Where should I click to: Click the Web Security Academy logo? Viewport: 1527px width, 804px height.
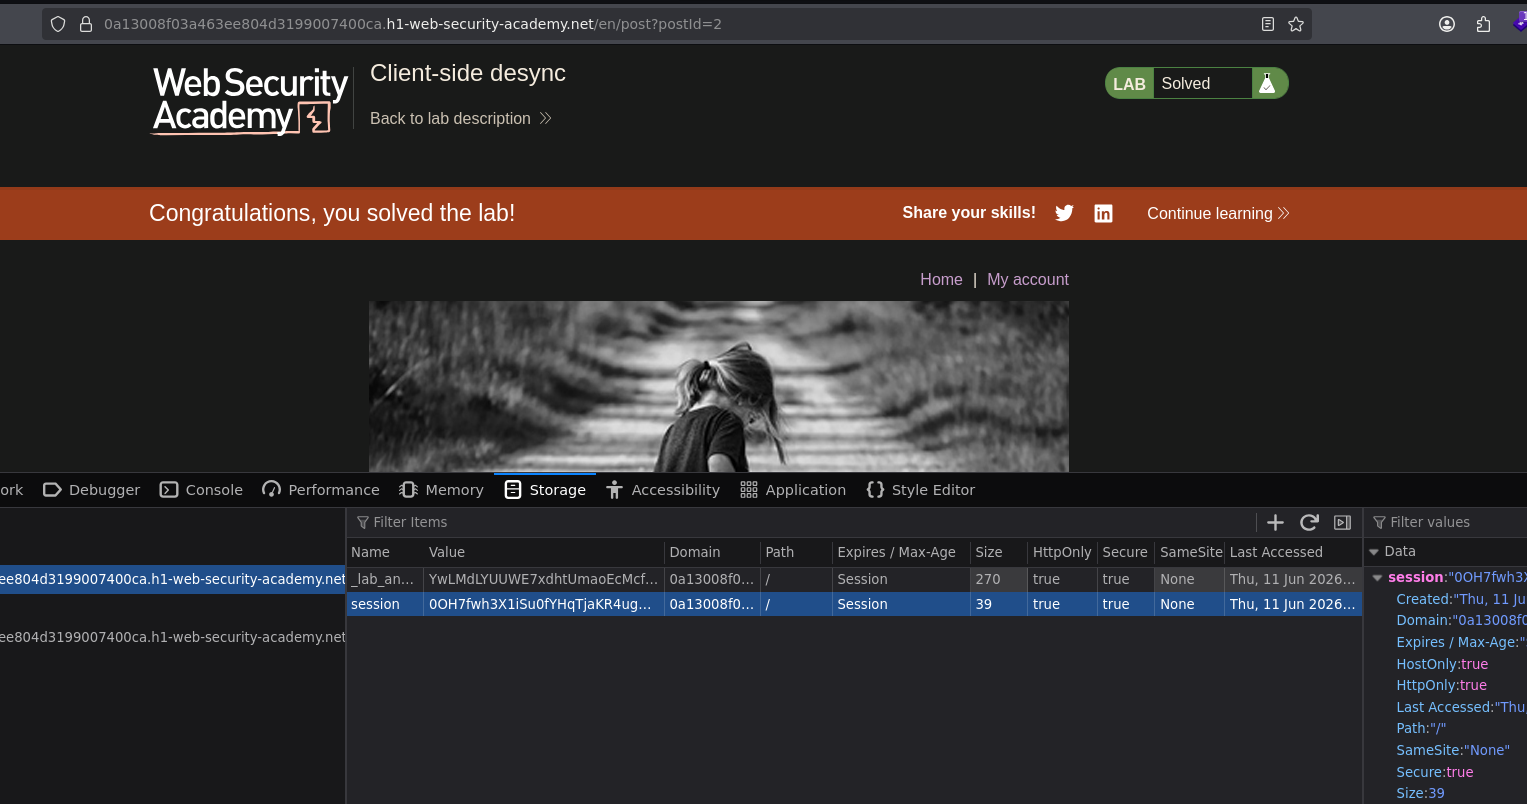pyautogui.click(x=249, y=100)
